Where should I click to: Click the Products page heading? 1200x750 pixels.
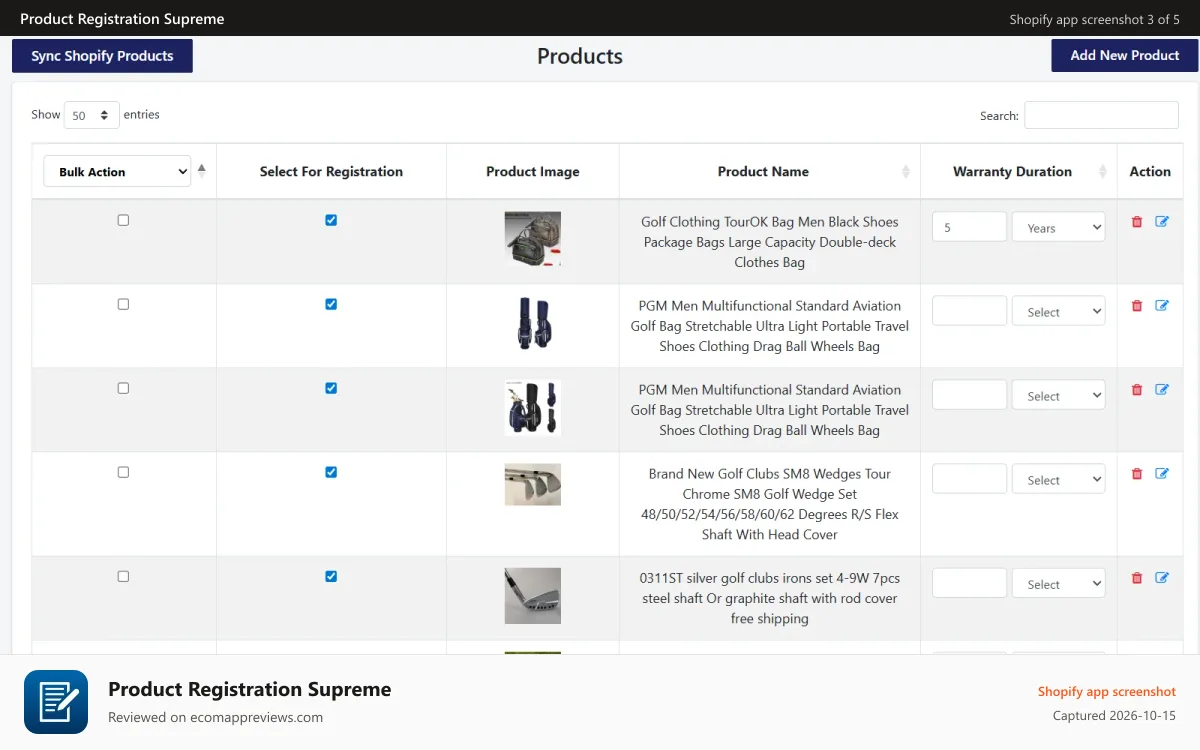click(580, 56)
